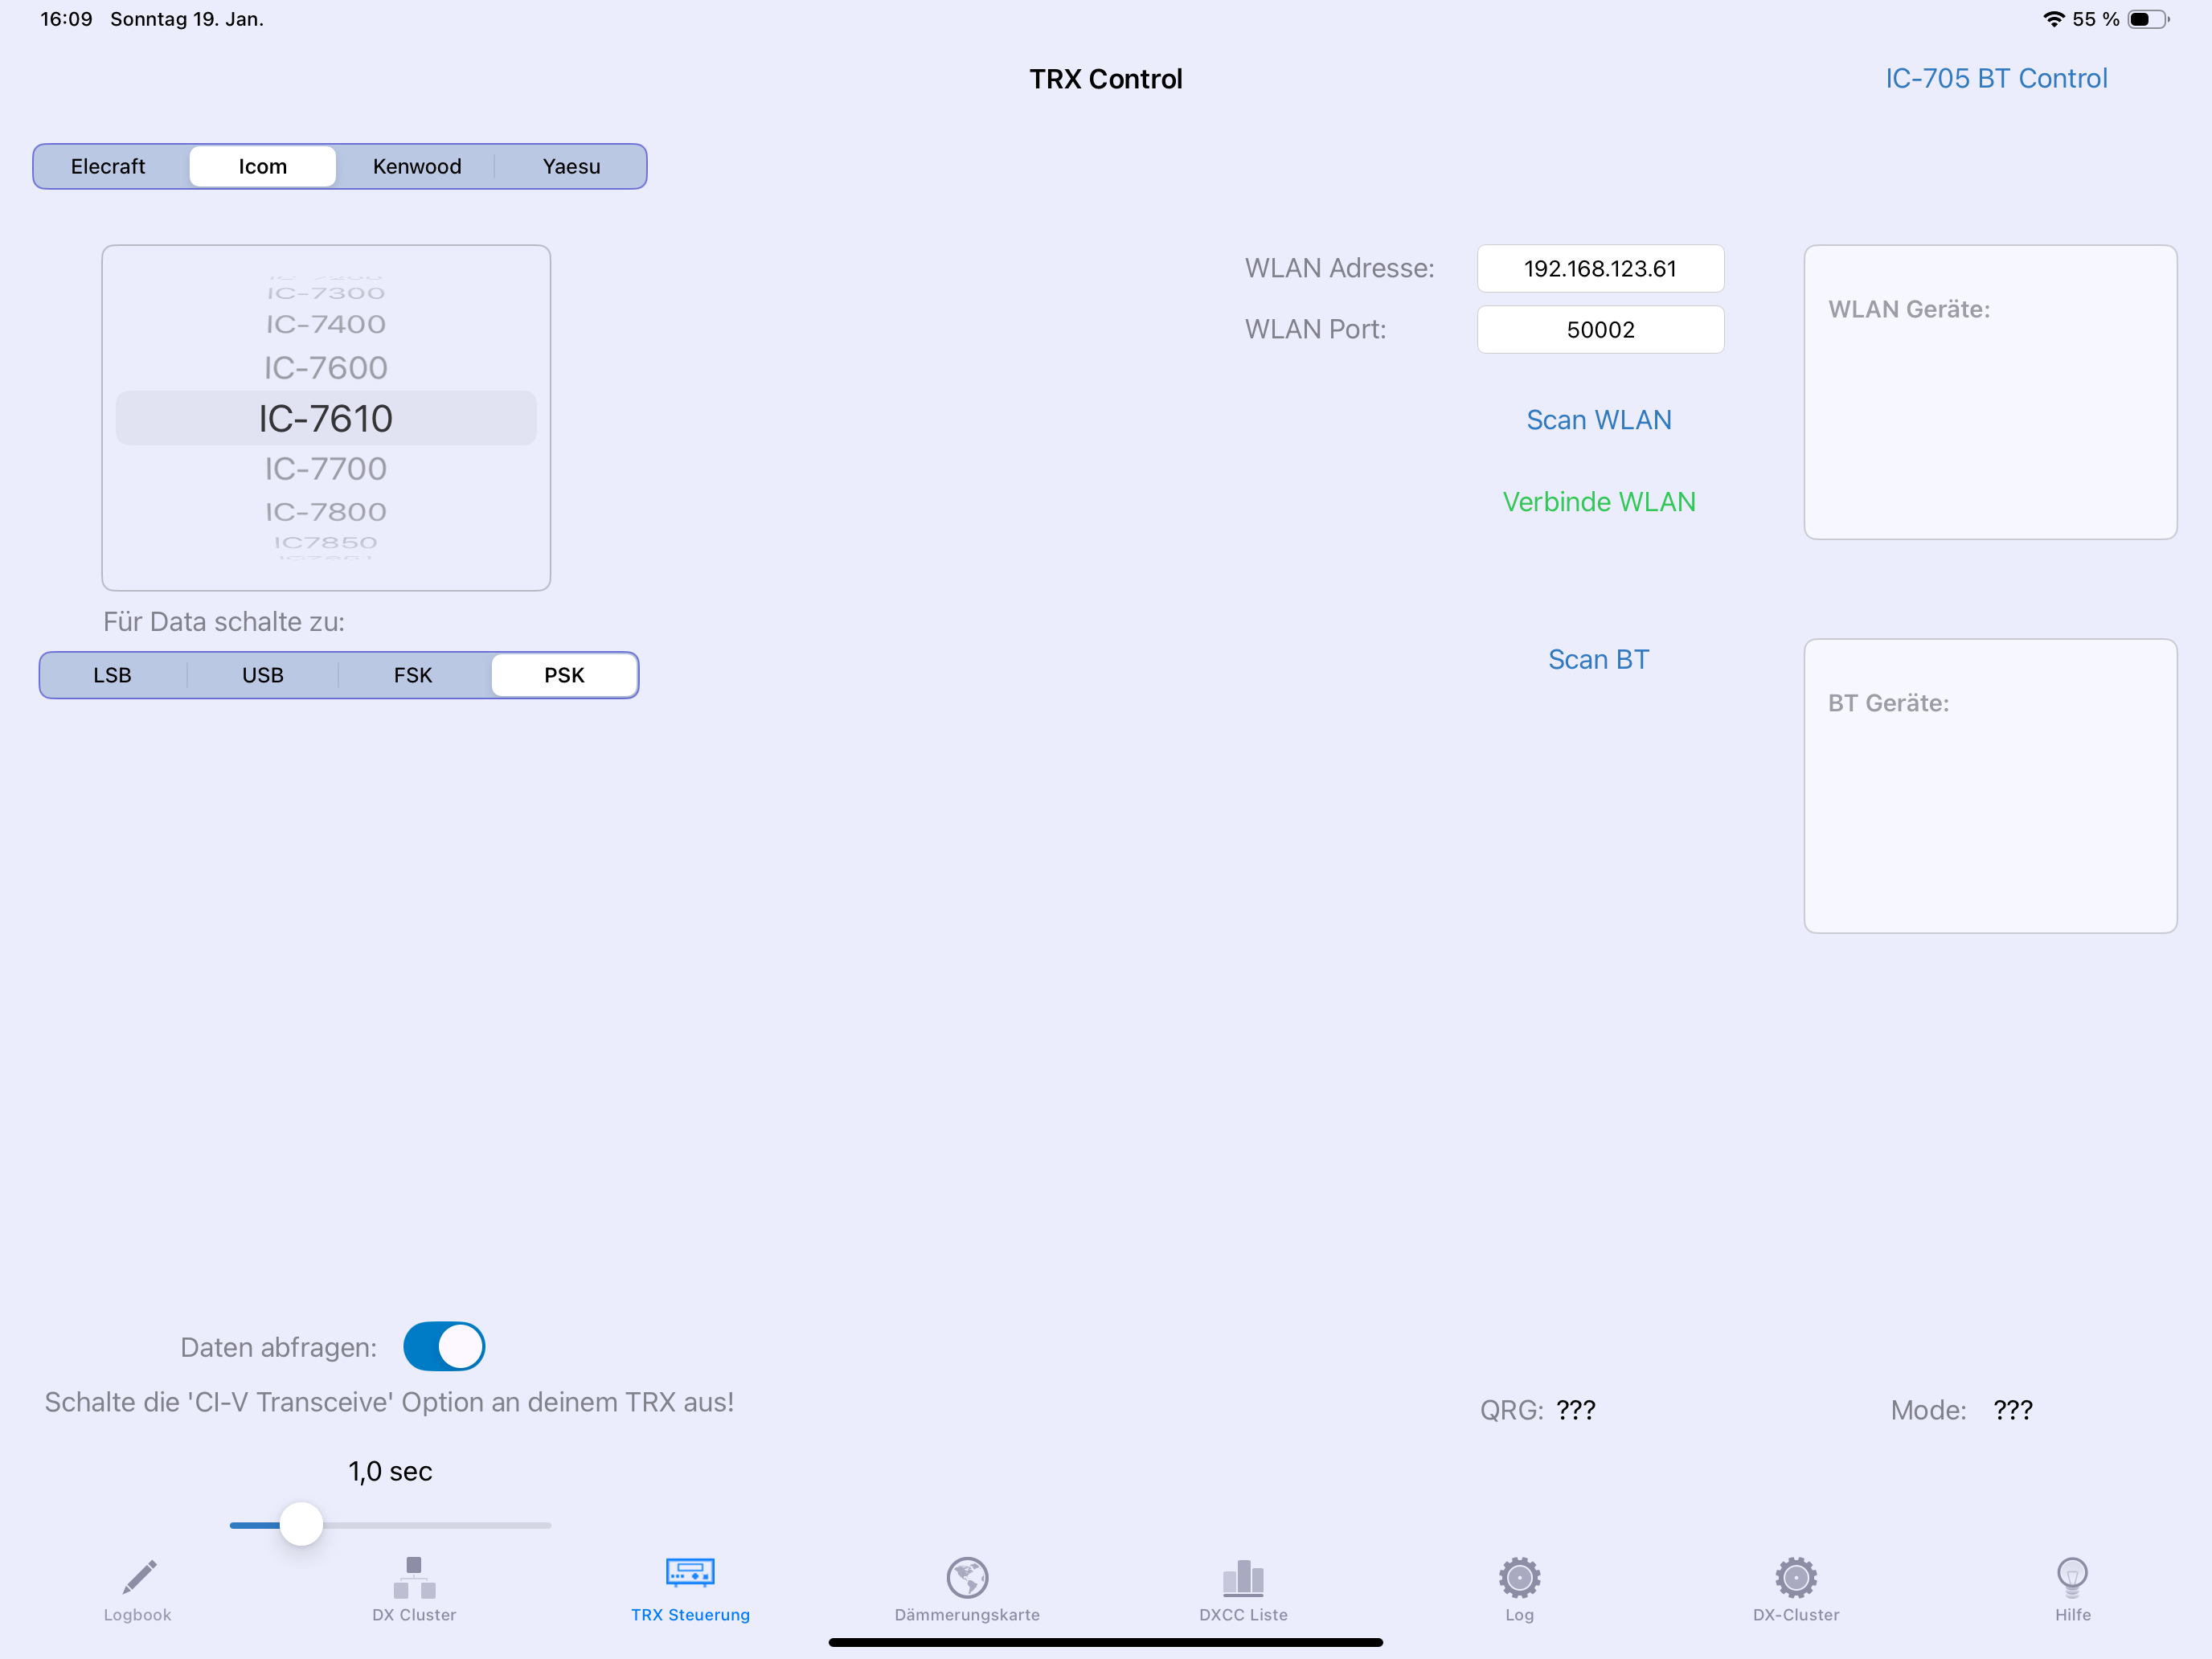2212x1659 pixels.
Task: Open the Logbook pencil tab icon
Action: pos(139,1577)
